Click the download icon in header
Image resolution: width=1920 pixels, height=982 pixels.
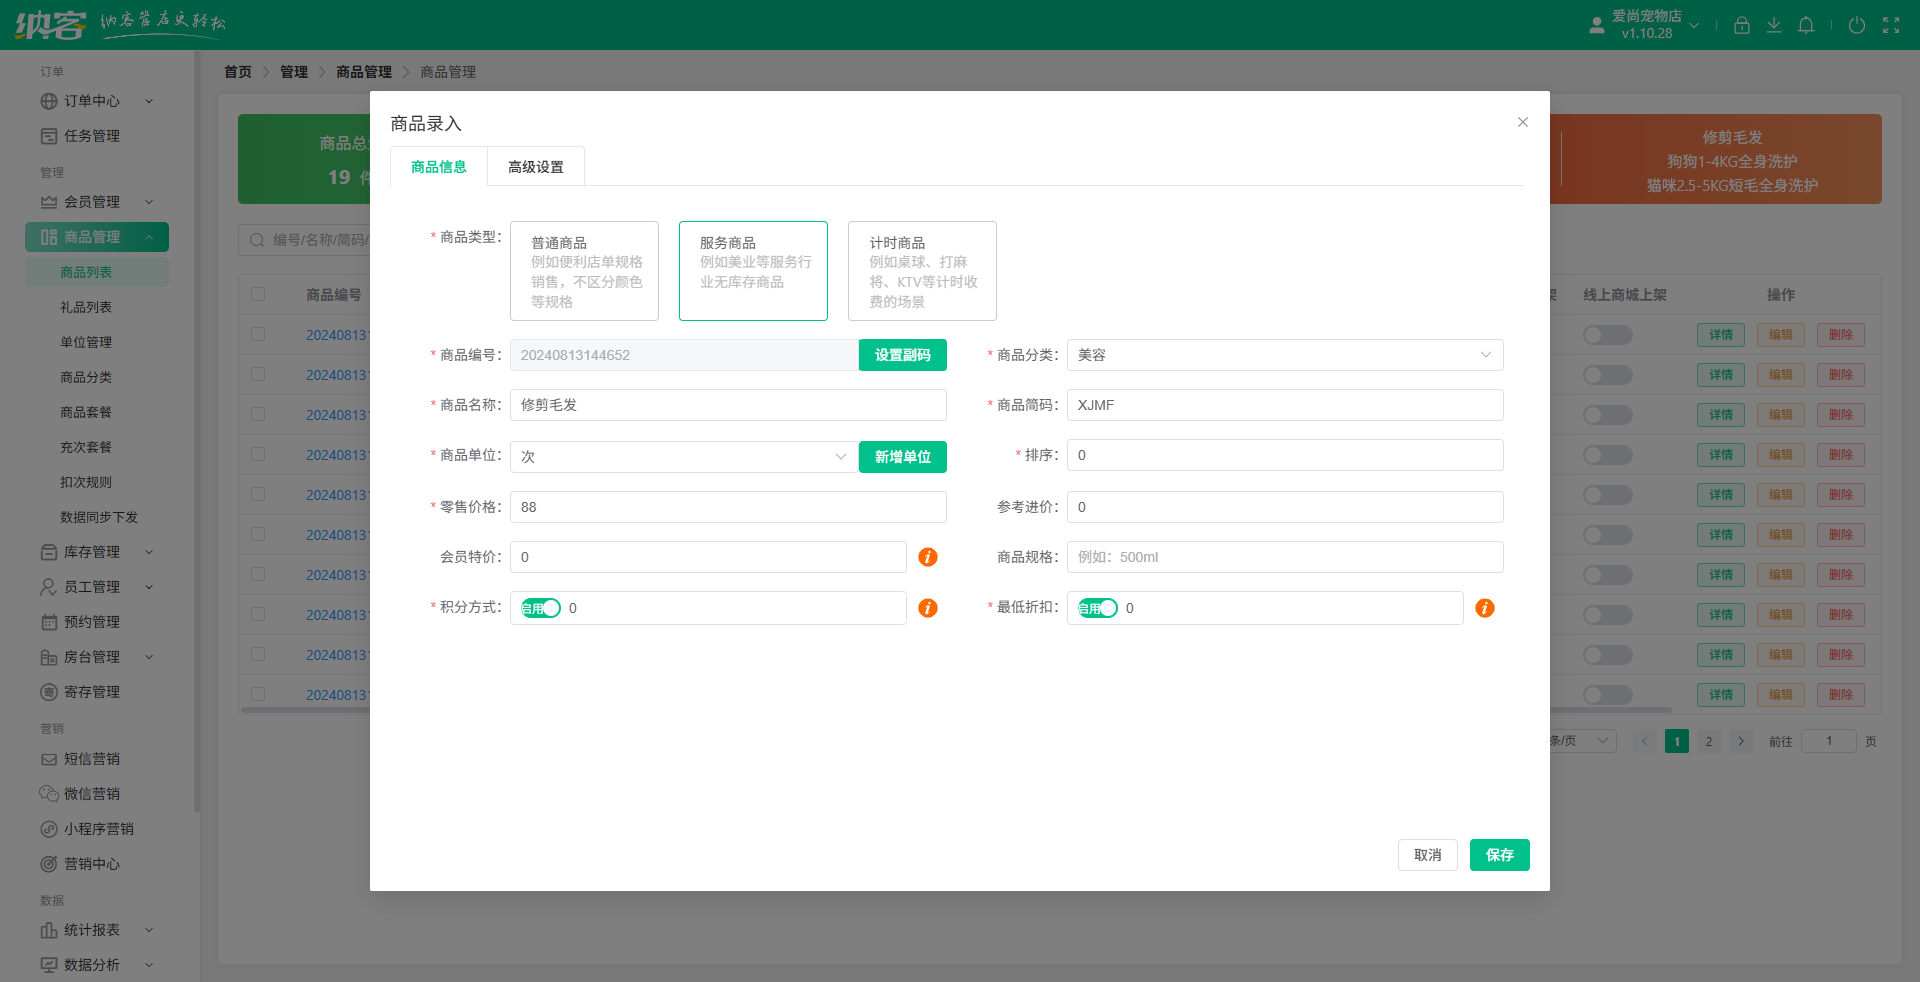[1774, 25]
